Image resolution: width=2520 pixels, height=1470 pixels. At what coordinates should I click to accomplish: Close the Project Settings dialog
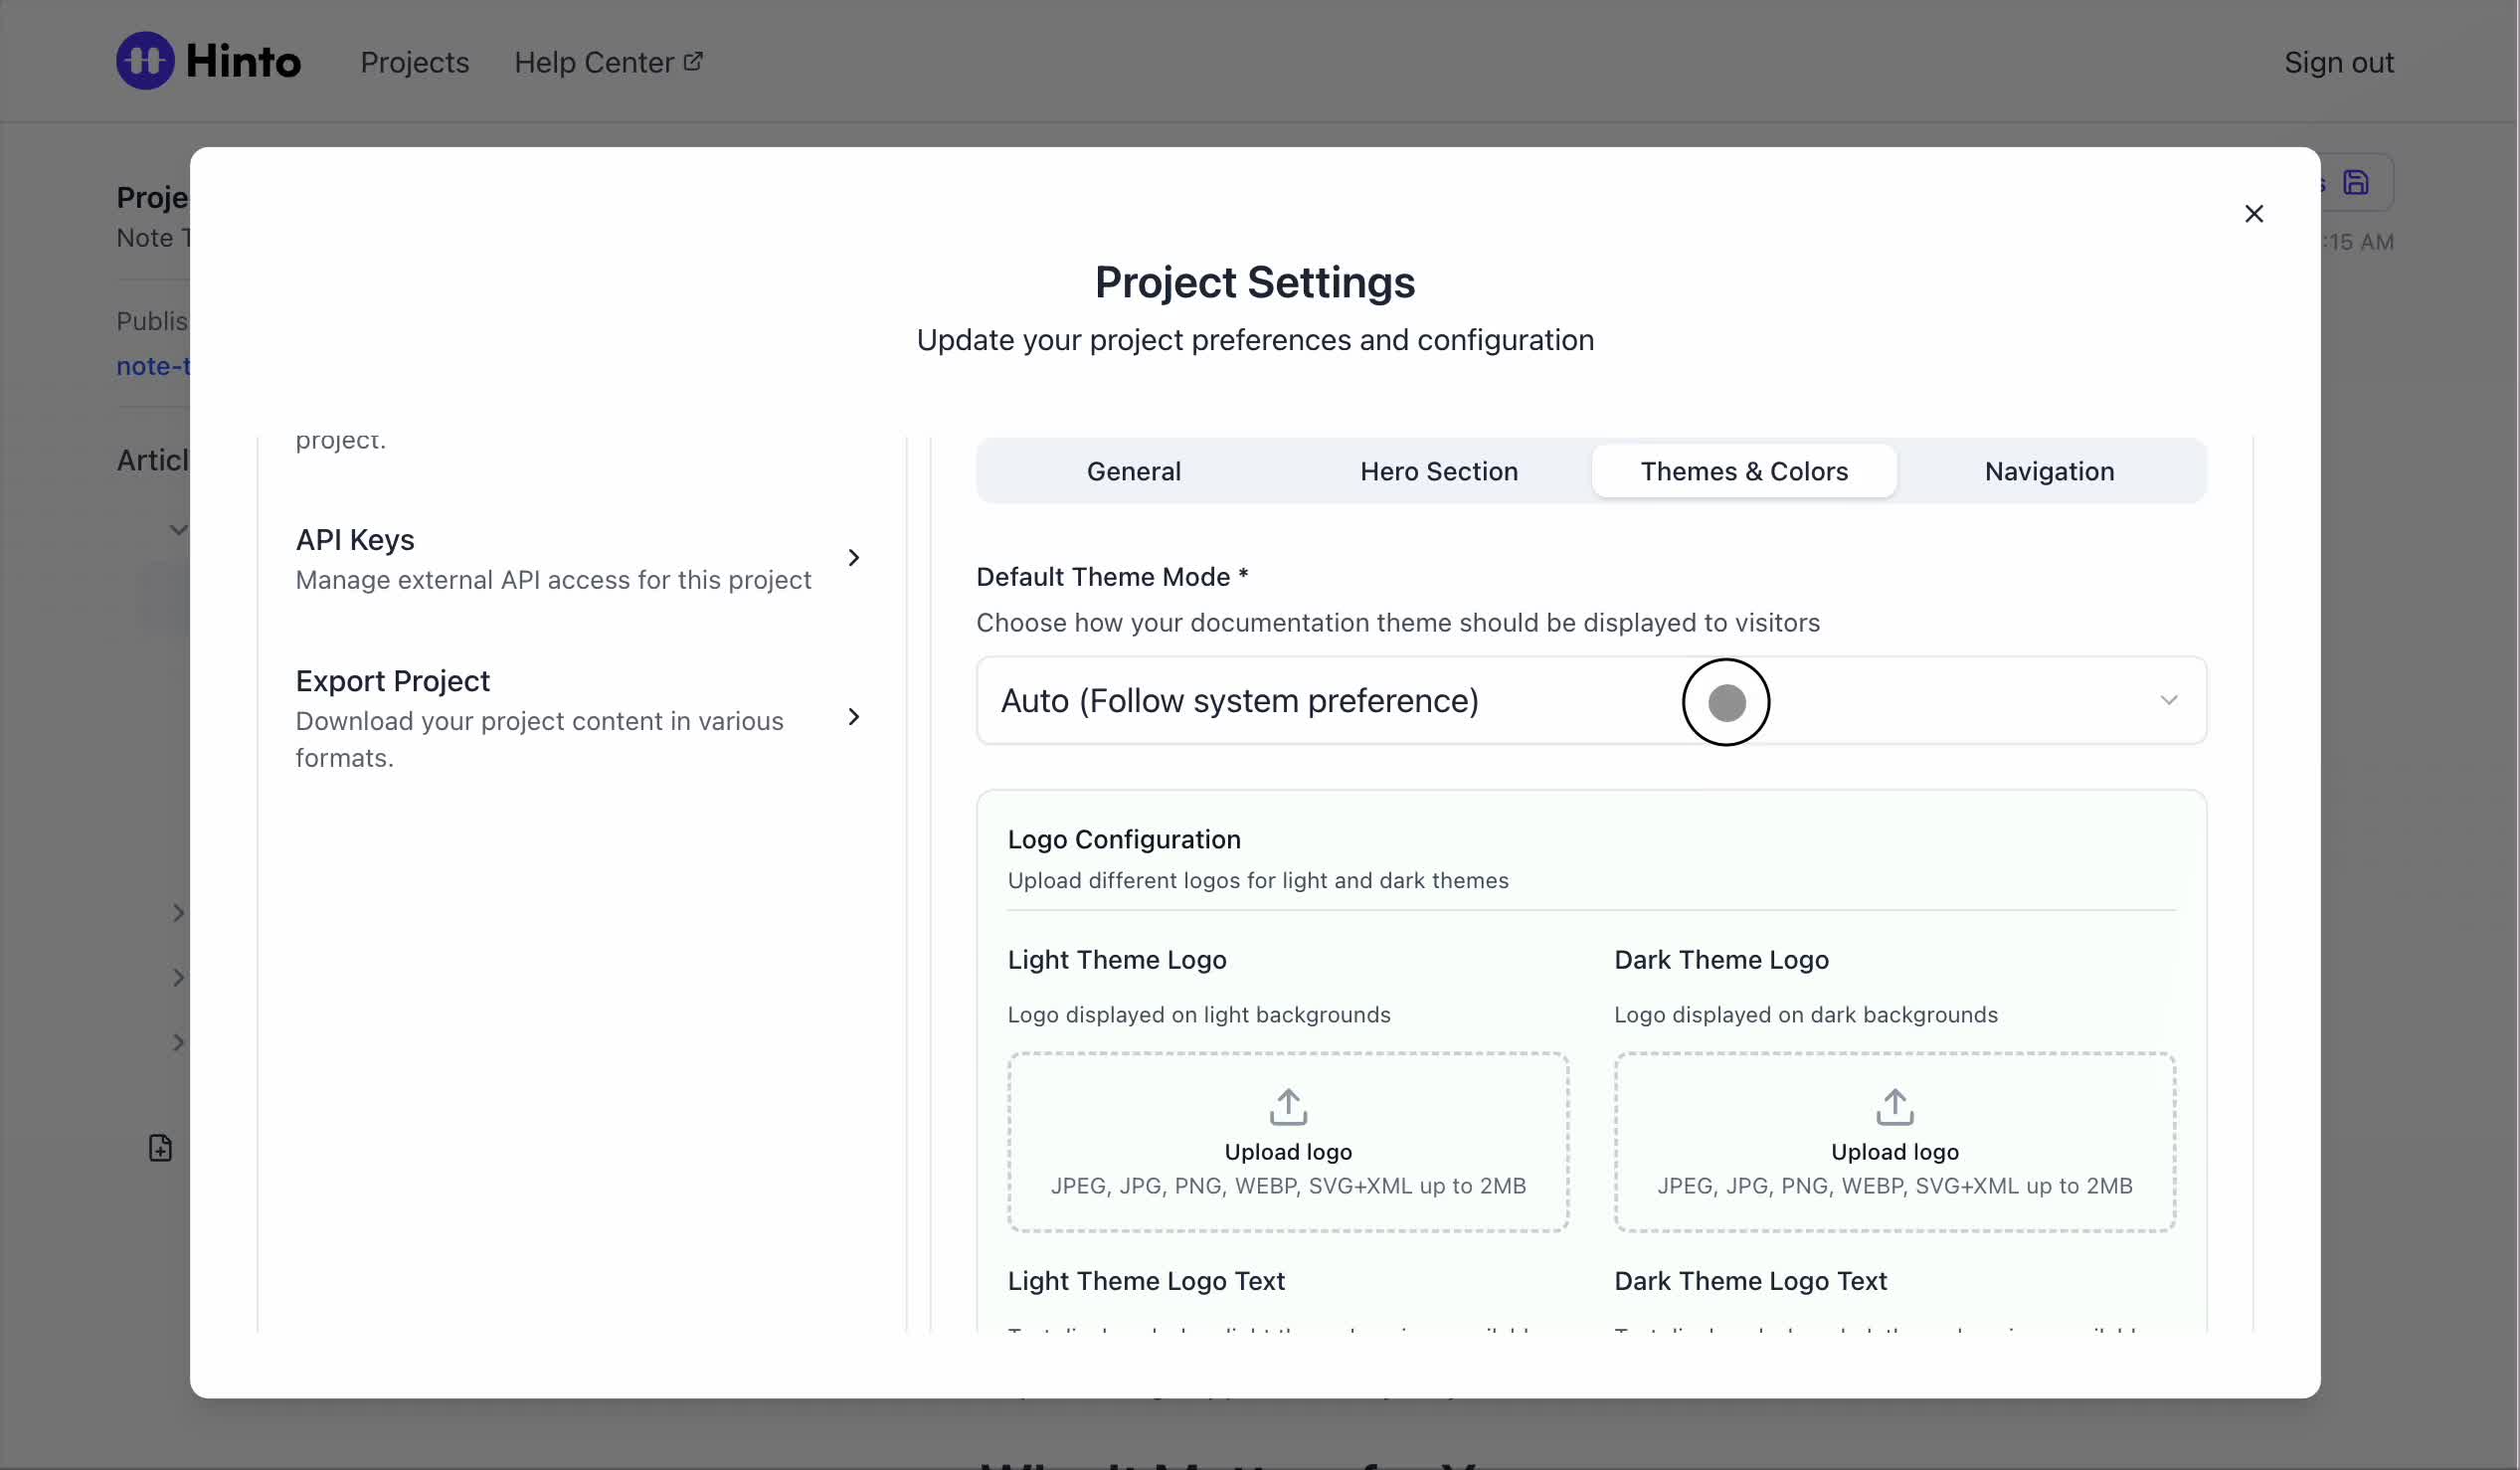click(x=2253, y=214)
